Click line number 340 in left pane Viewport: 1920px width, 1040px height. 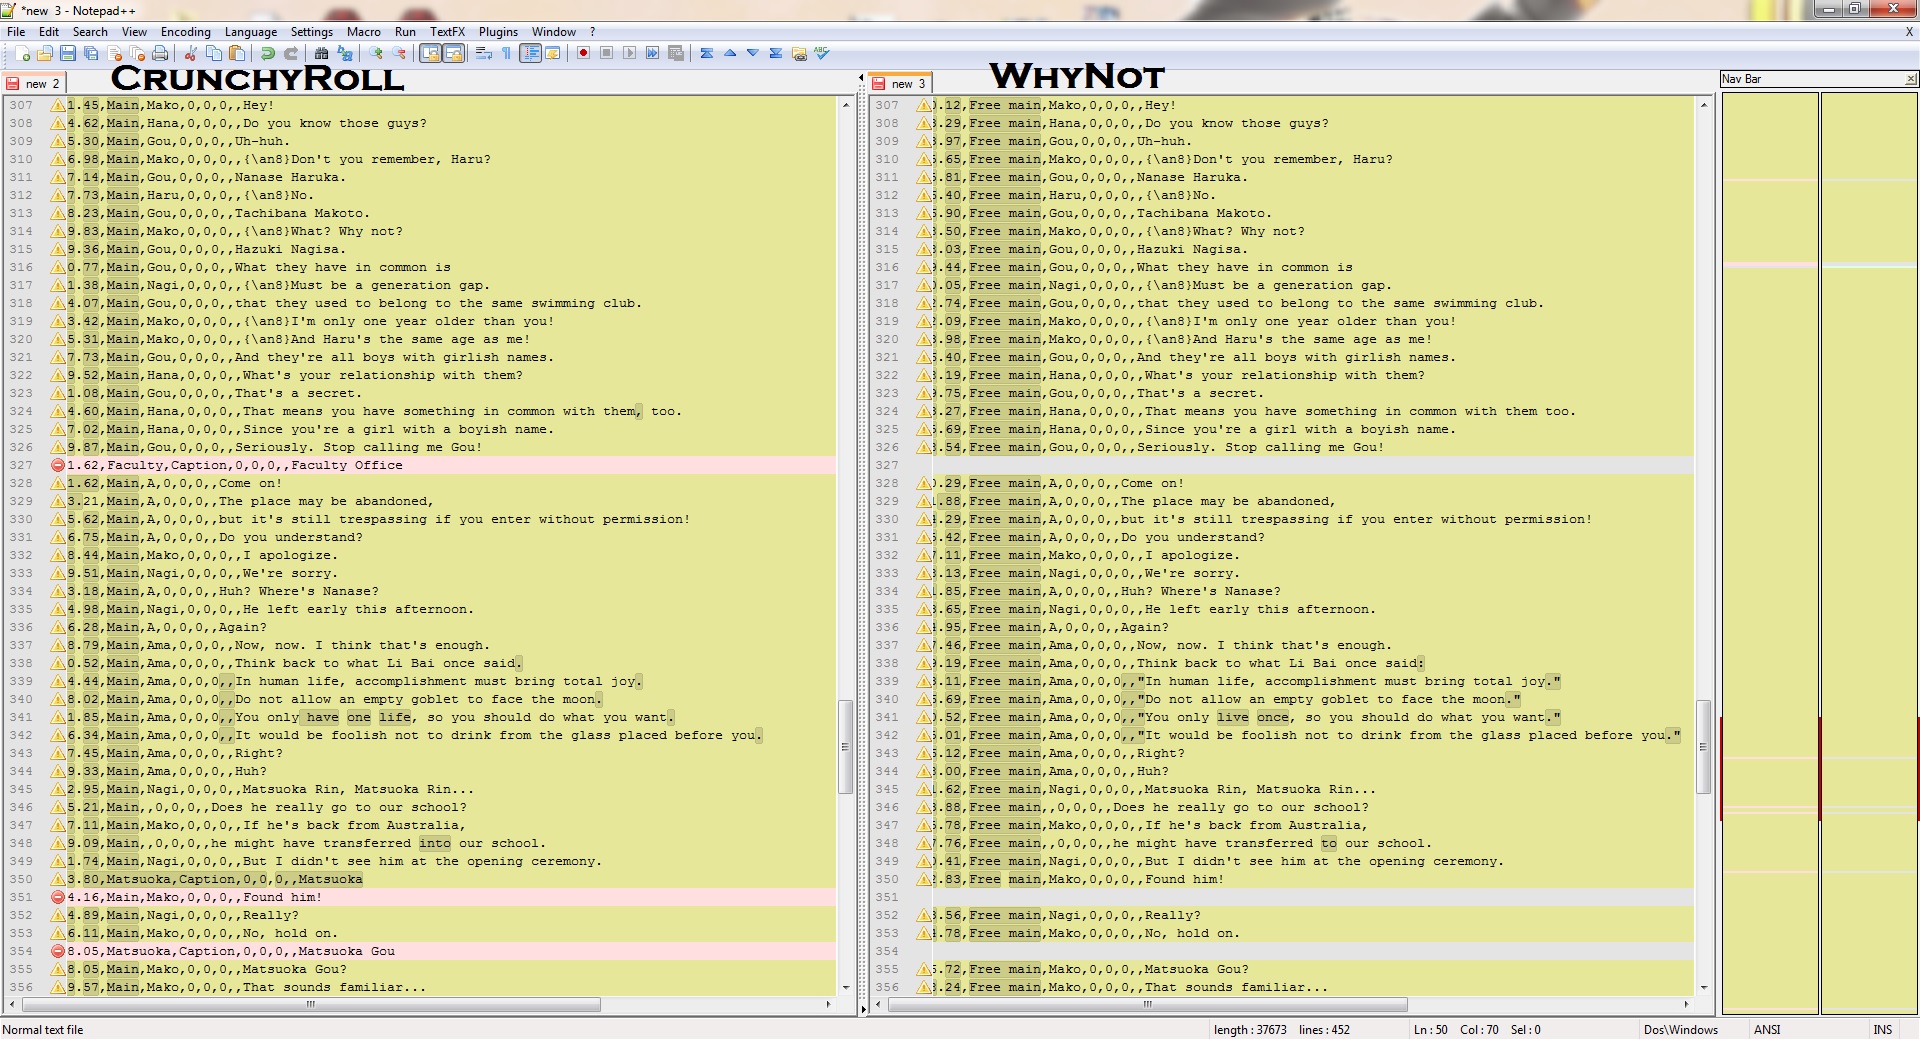click(x=21, y=699)
